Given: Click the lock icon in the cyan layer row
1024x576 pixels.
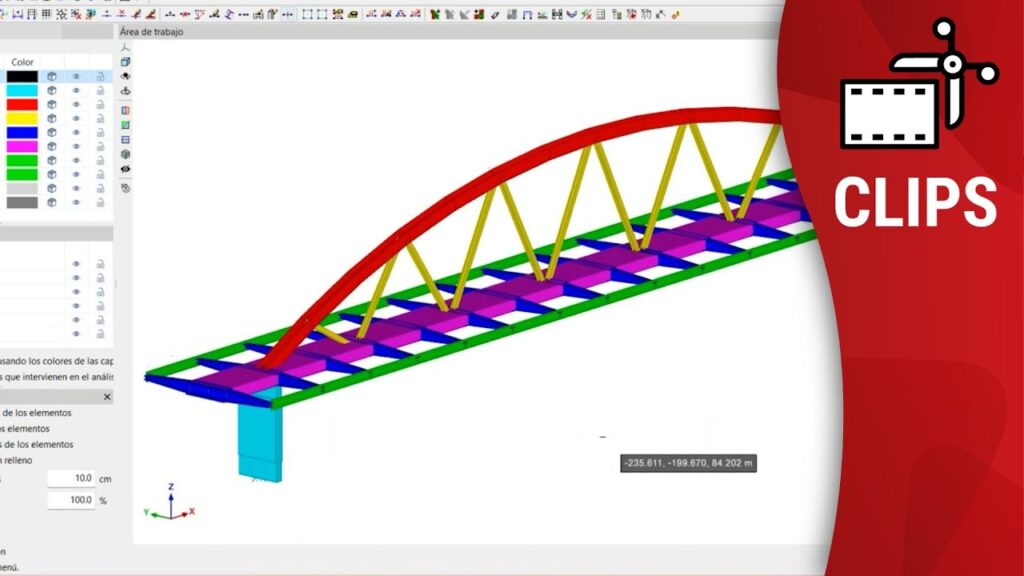Looking at the screenshot, I should 100,90.
